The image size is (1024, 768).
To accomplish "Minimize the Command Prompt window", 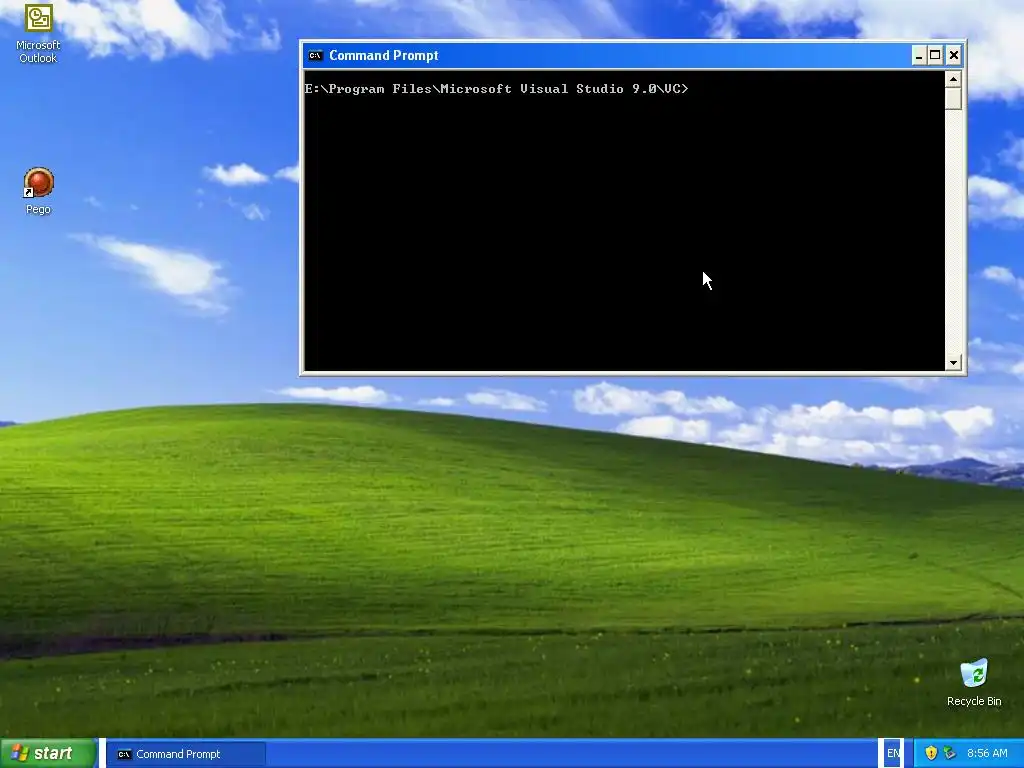I will pos(918,56).
